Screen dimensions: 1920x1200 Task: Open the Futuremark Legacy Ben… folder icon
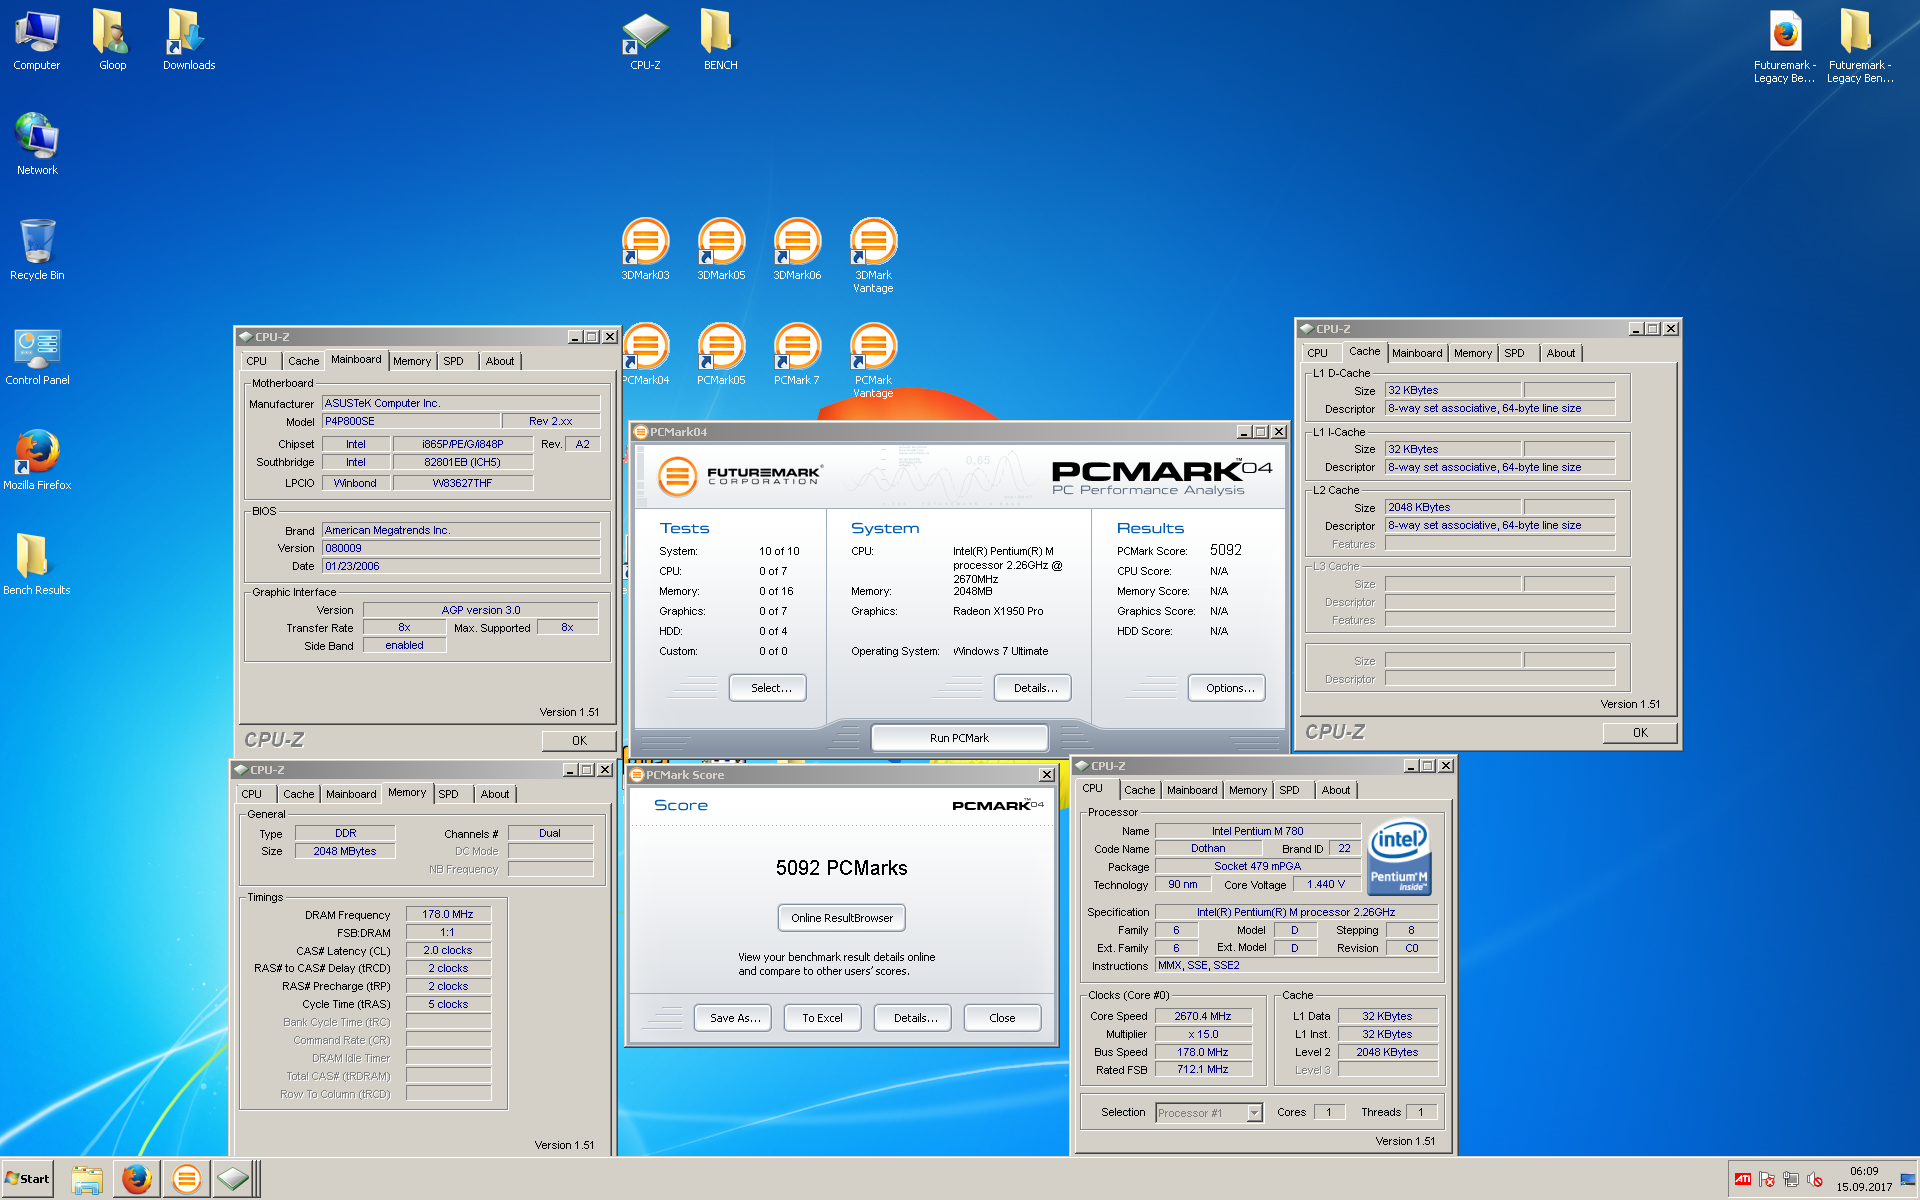coord(1859,46)
